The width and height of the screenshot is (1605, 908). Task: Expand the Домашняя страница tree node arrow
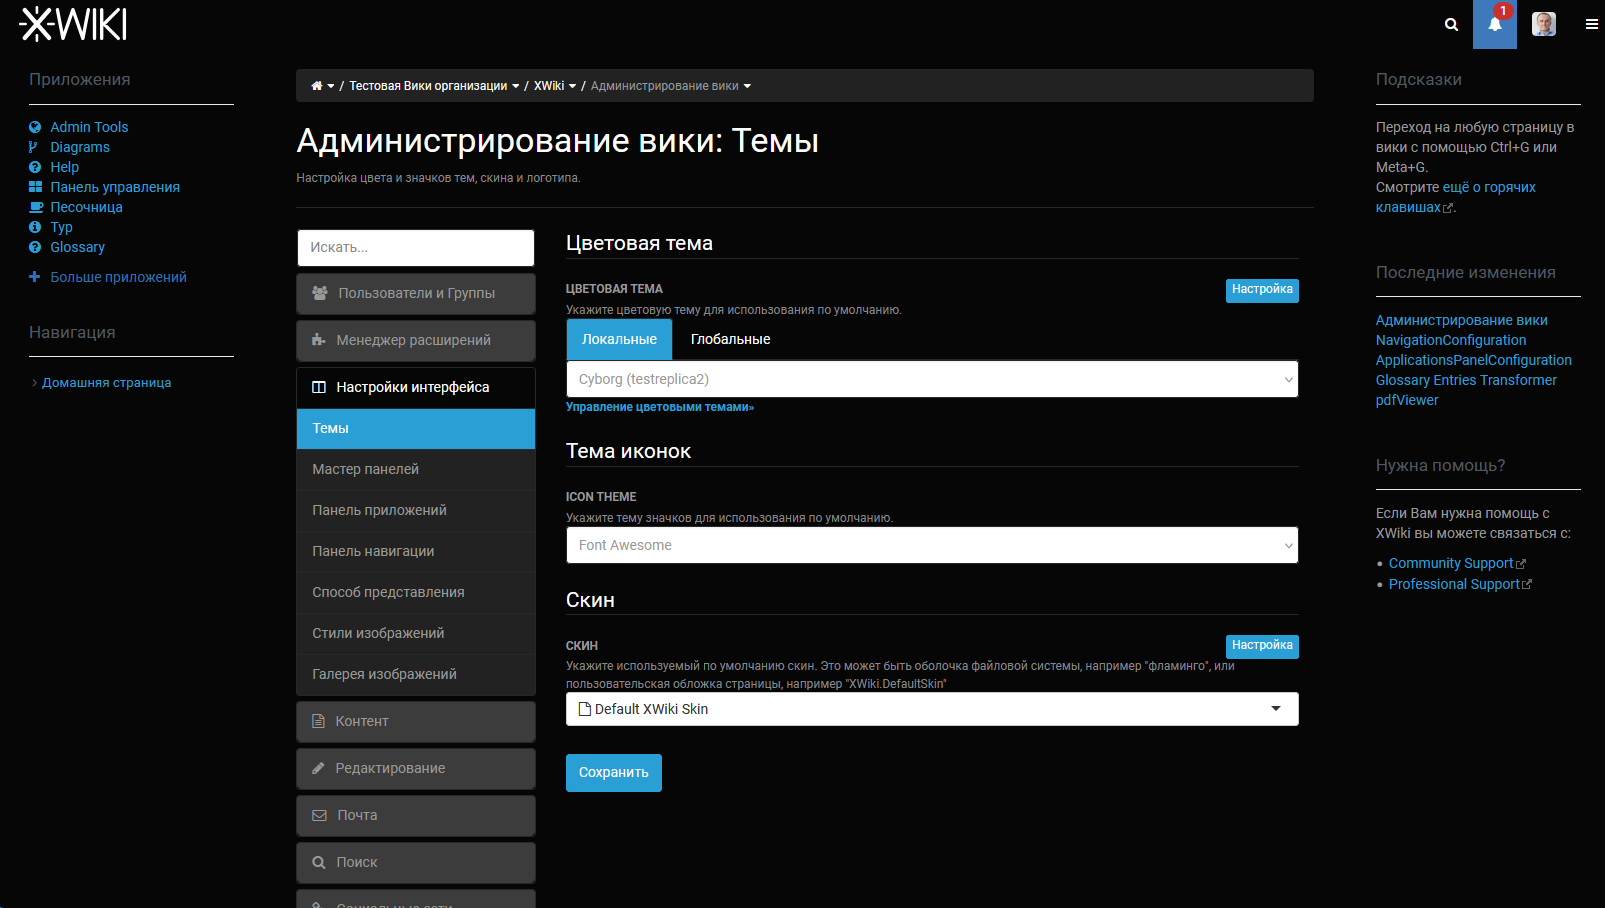[x=34, y=383]
